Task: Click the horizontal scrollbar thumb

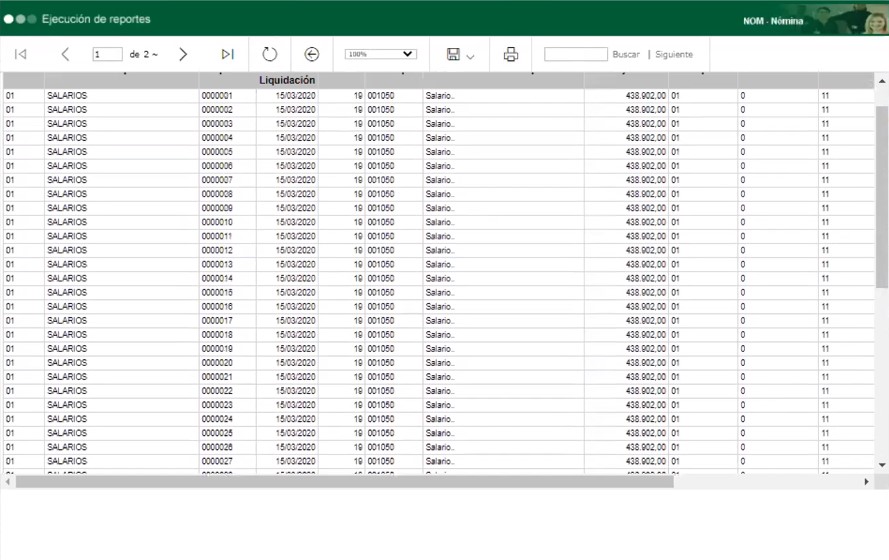Action: 345,482
